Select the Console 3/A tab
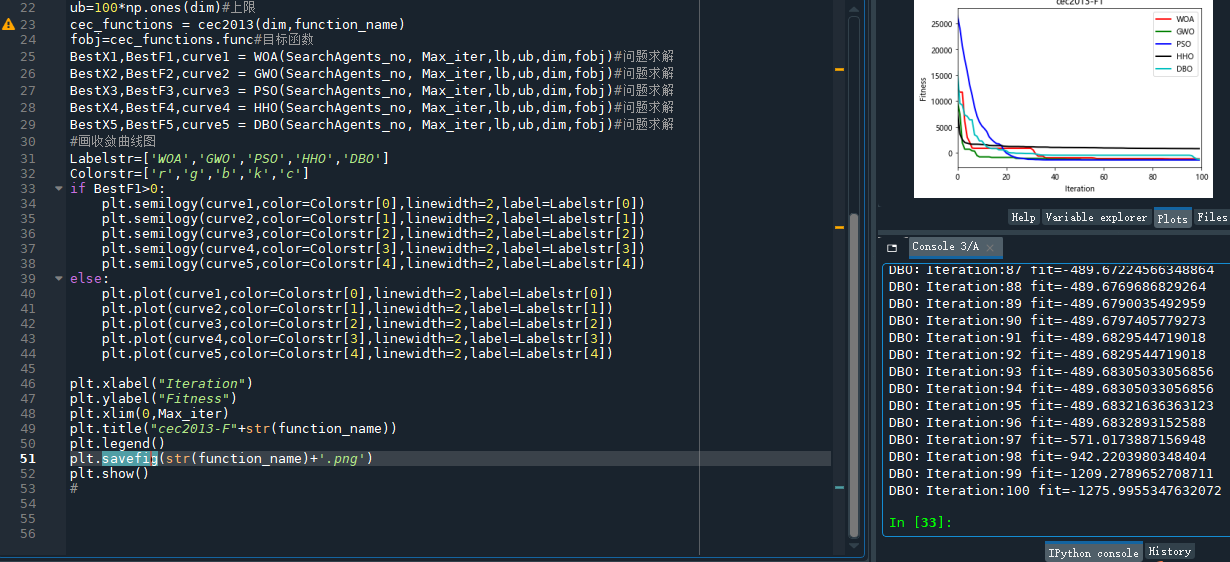 click(x=944, y=247)
